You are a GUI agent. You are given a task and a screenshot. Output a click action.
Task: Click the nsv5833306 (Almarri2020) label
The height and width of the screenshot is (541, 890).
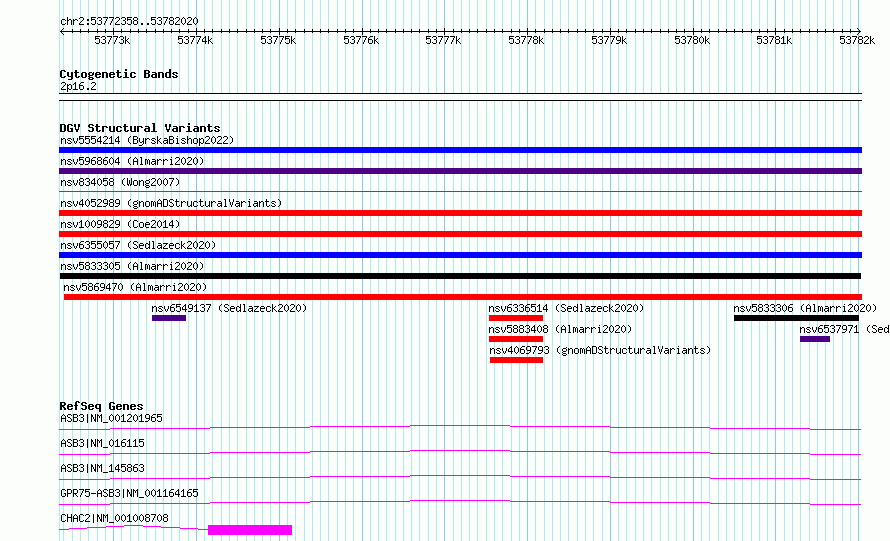click(805, 308)
